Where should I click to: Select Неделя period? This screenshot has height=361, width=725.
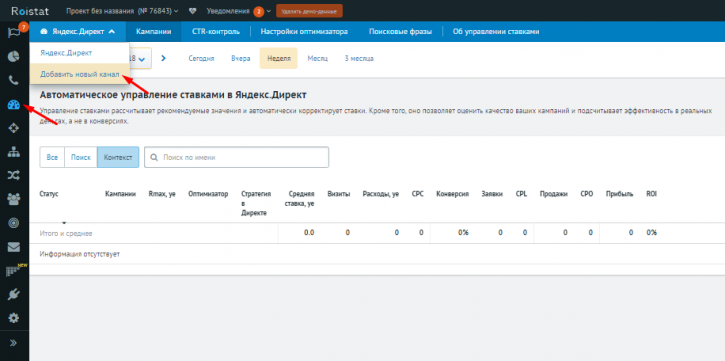[278, 59]
